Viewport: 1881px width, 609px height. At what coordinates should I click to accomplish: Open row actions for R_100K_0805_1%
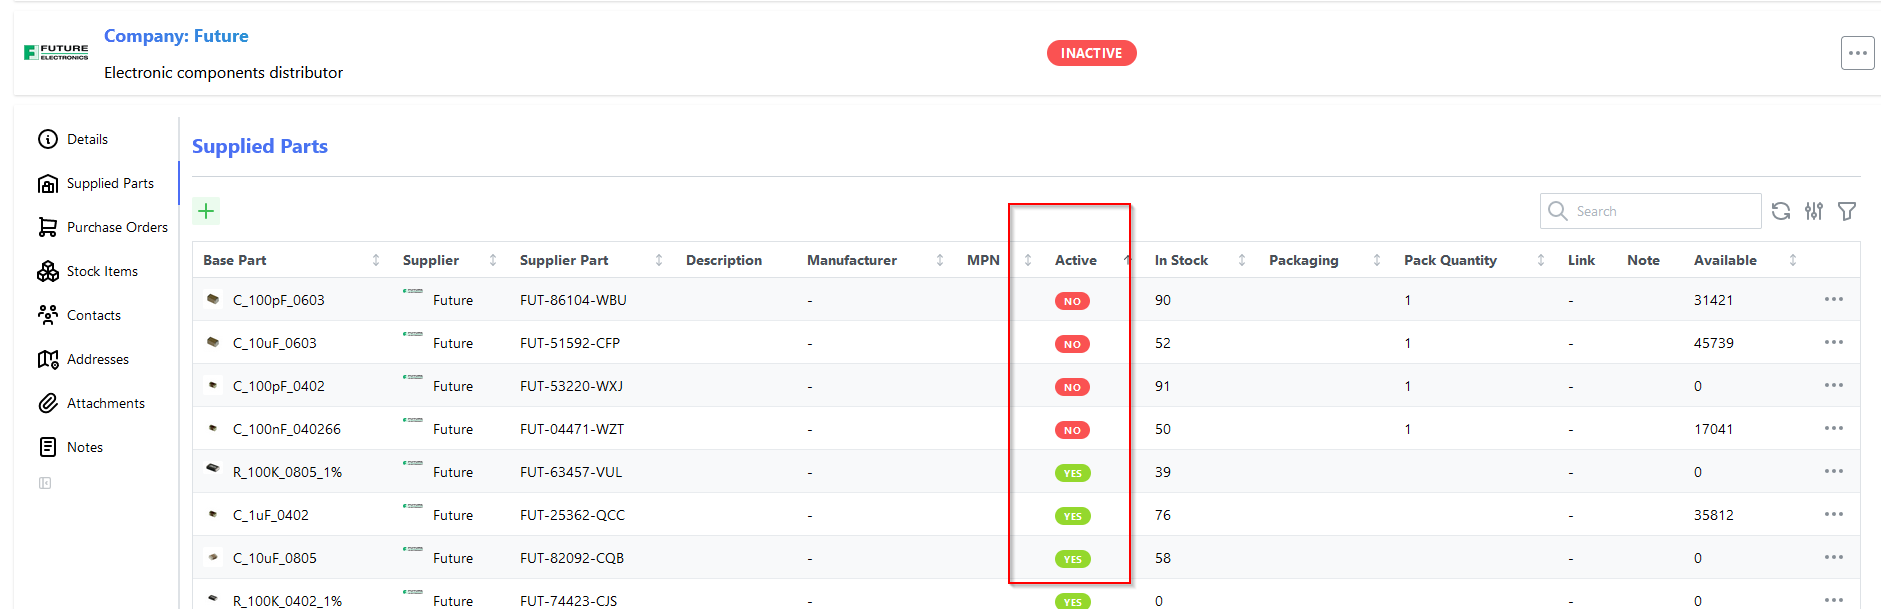[x=1833, y=472]
